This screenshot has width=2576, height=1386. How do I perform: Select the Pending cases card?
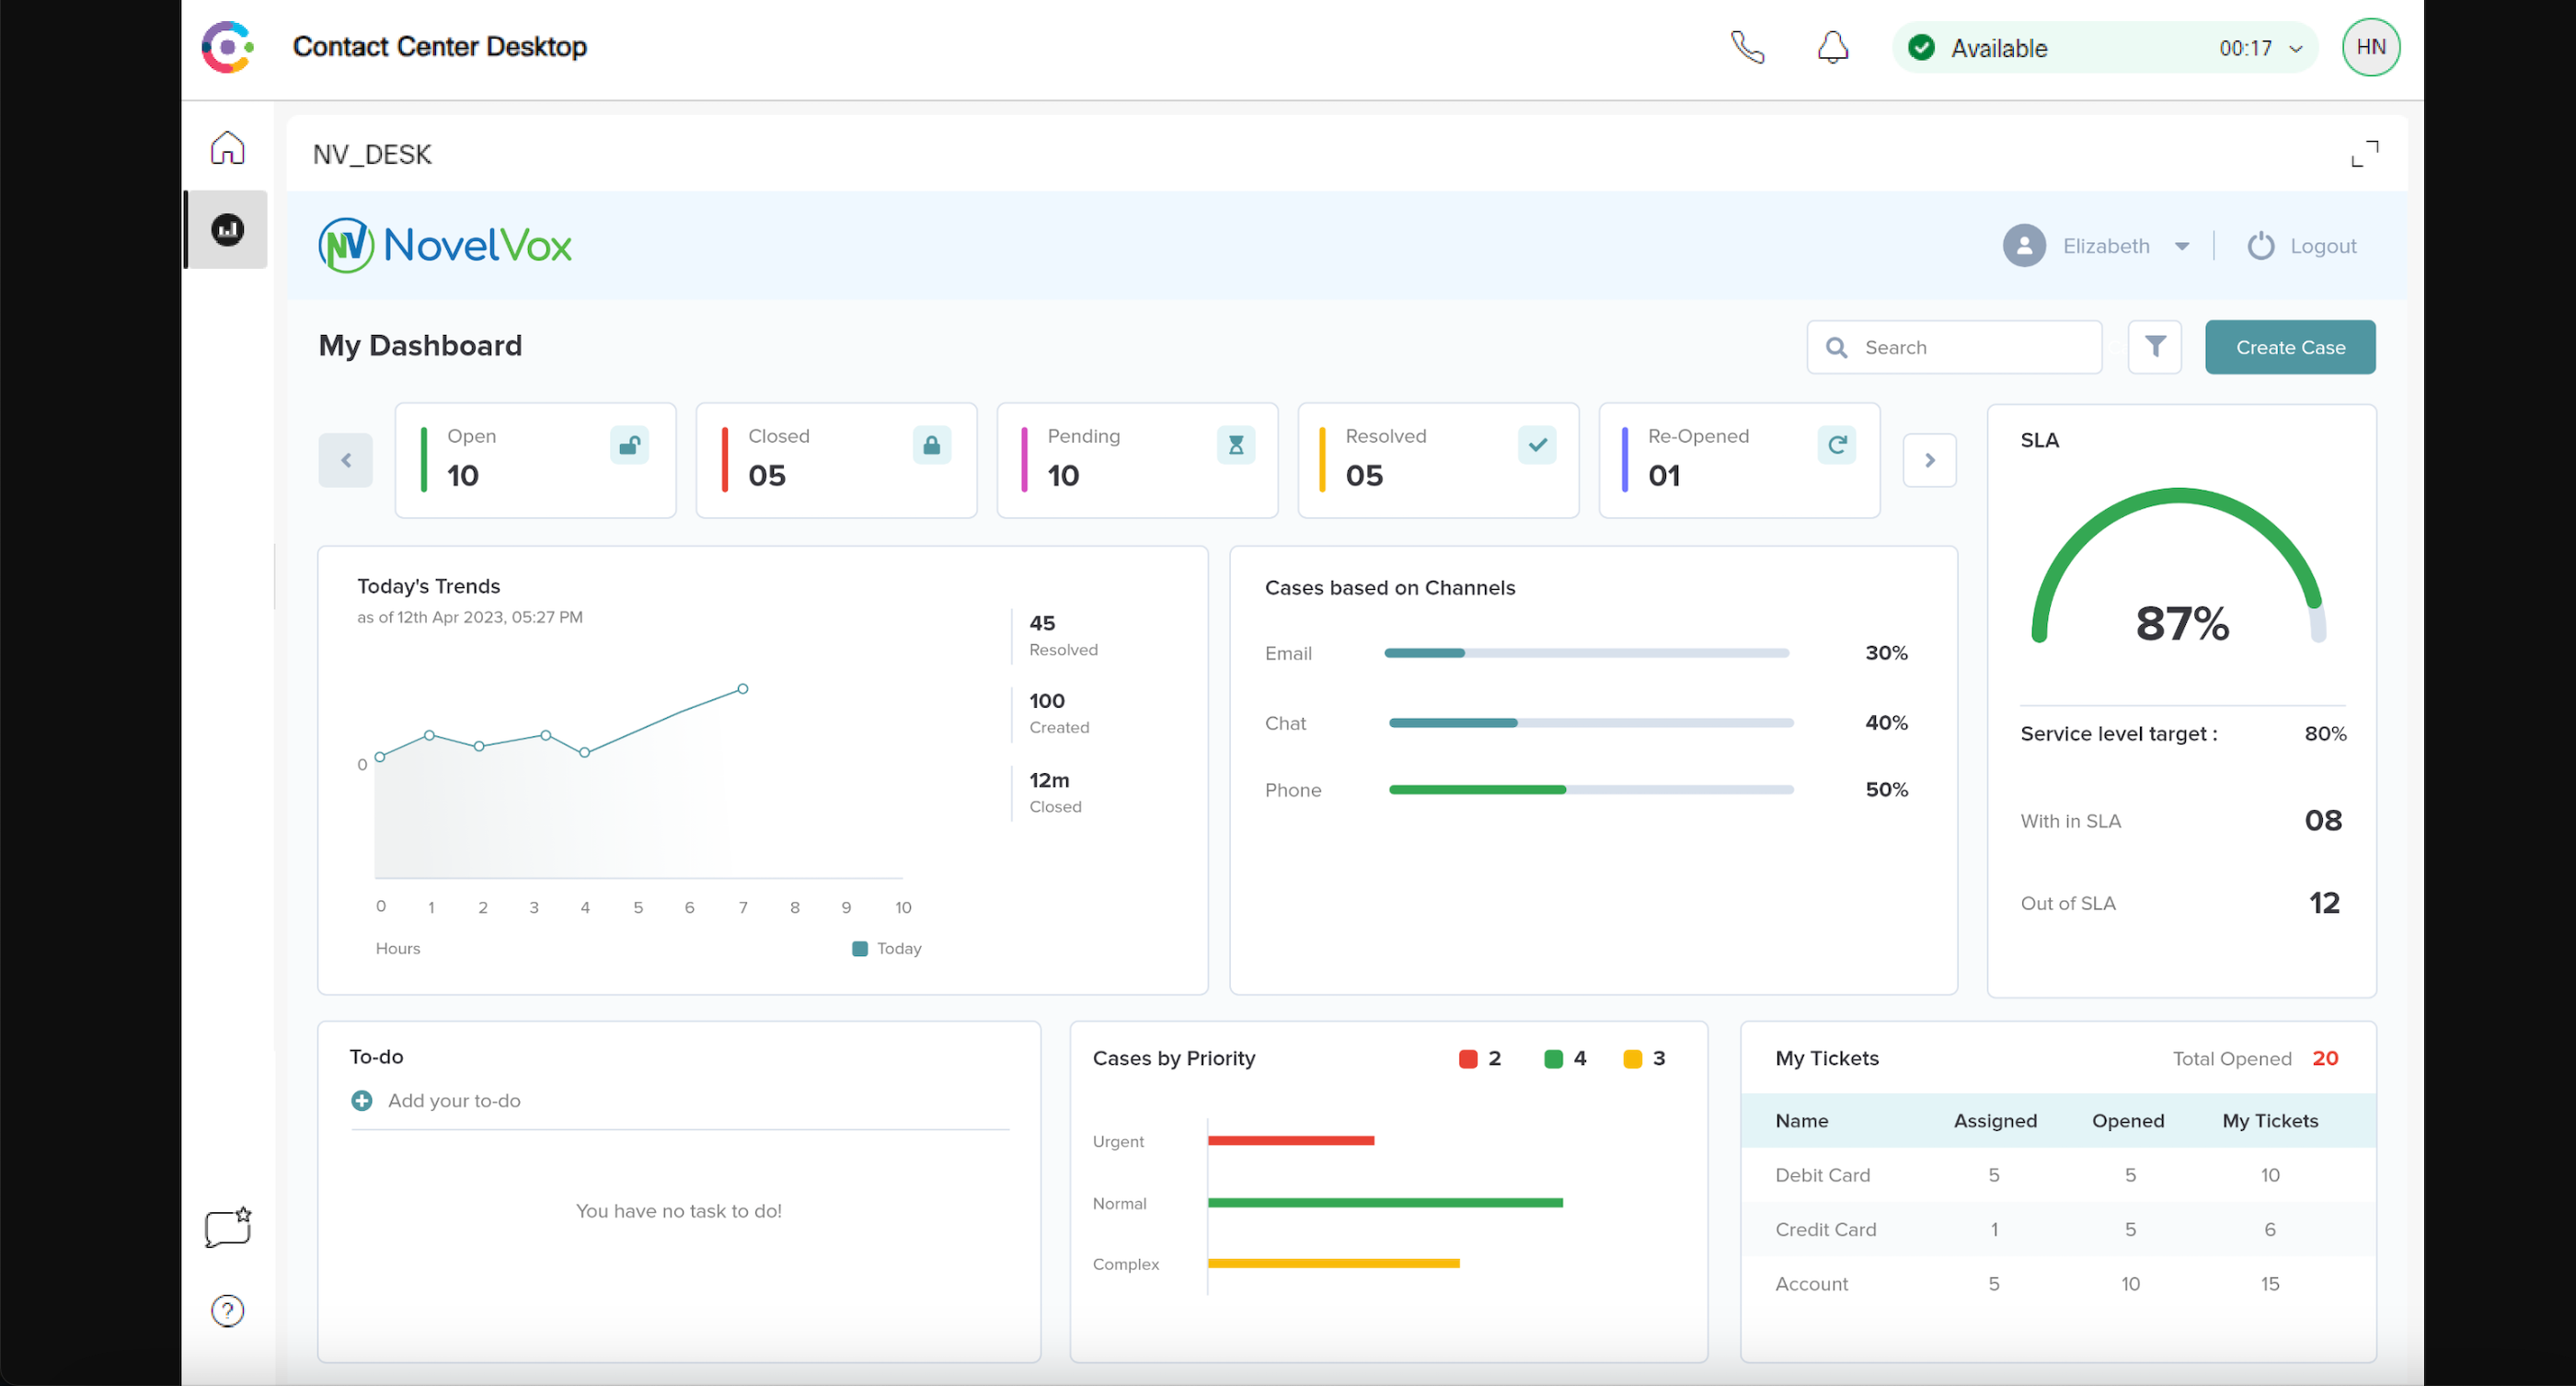click(x=1137, y=460)
